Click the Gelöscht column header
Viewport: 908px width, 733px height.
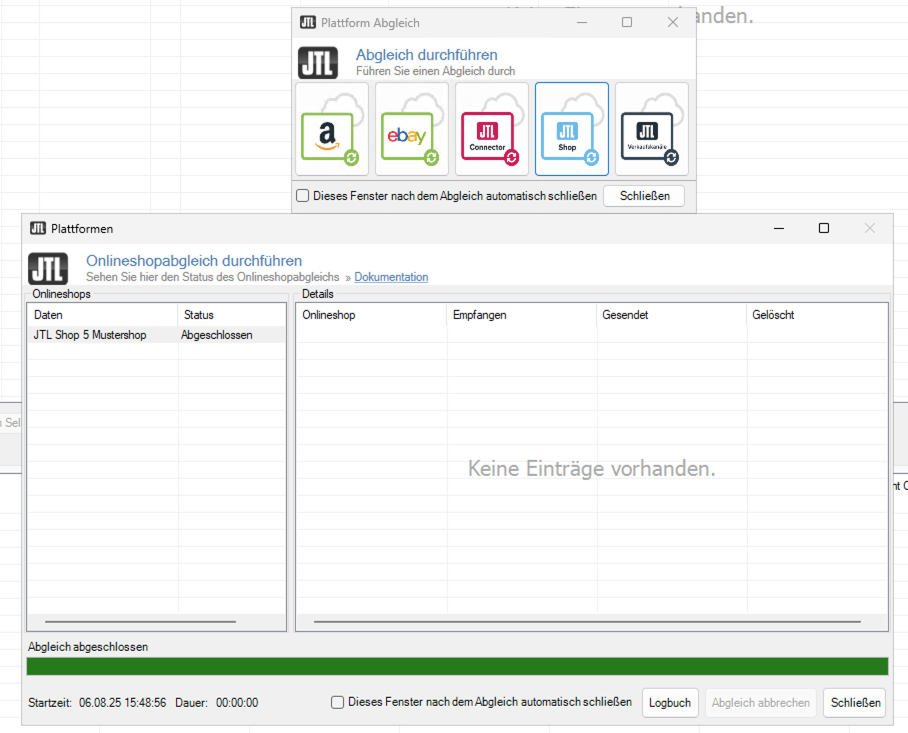(817, 315)
